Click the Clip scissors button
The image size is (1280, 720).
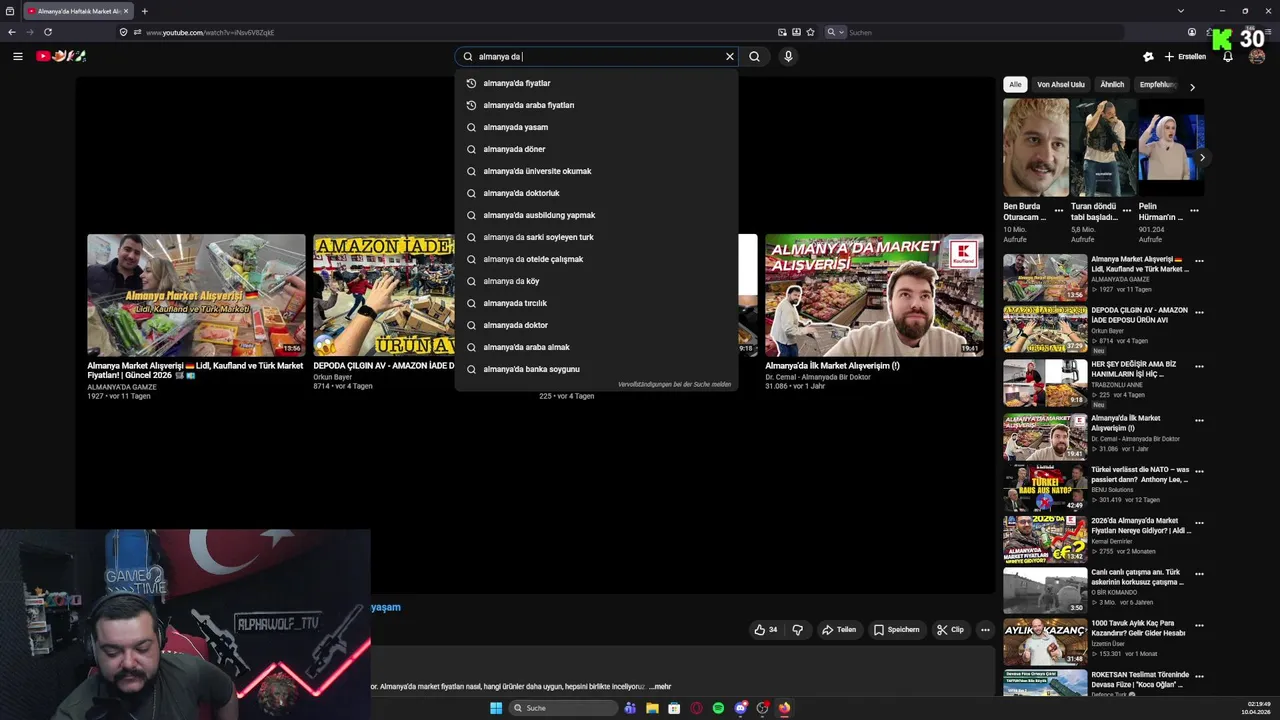pos(950,630)
